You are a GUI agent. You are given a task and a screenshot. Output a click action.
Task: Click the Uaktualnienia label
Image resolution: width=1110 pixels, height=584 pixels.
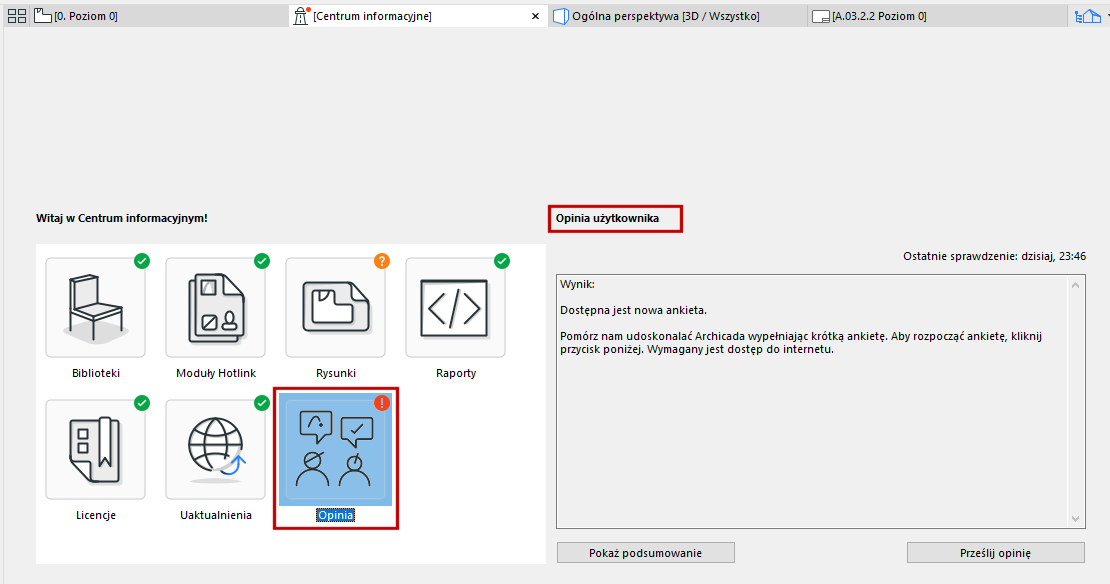216,515
